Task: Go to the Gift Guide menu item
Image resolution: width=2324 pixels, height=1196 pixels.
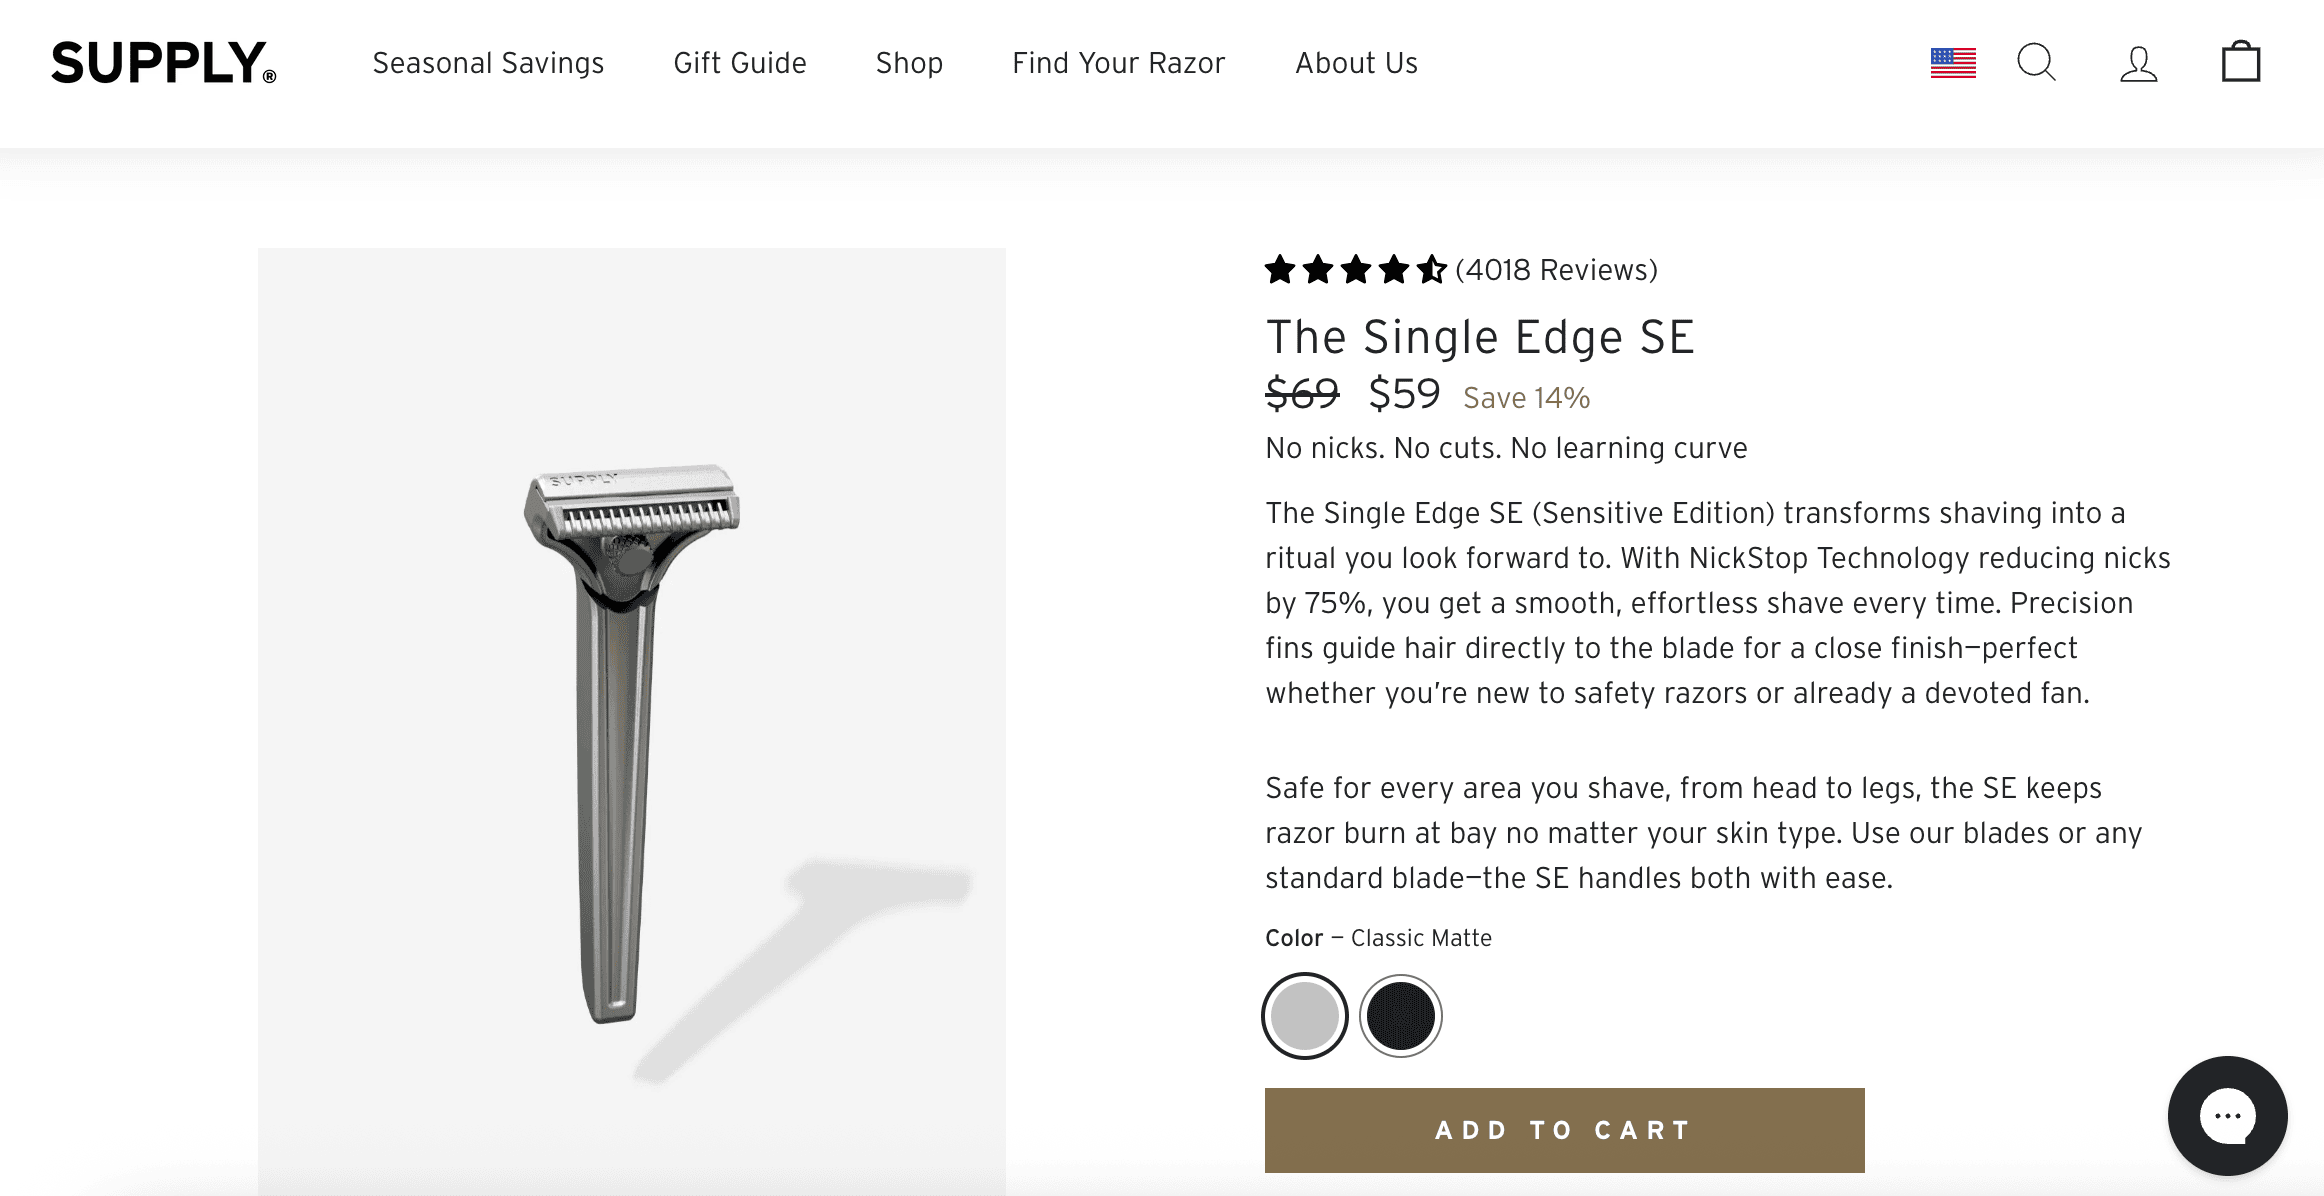Action: pyautogui.click(x=740, y=63)
